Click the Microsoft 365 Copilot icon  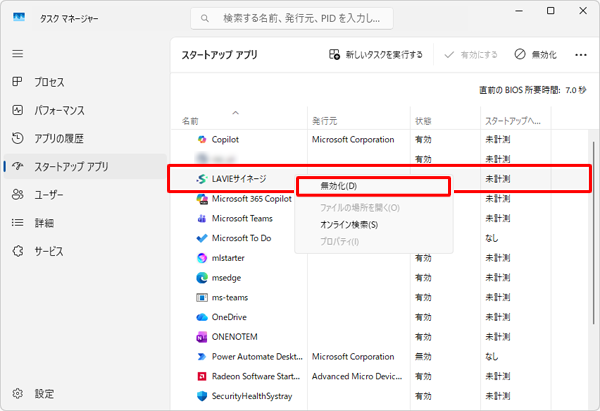click(202, 199)
